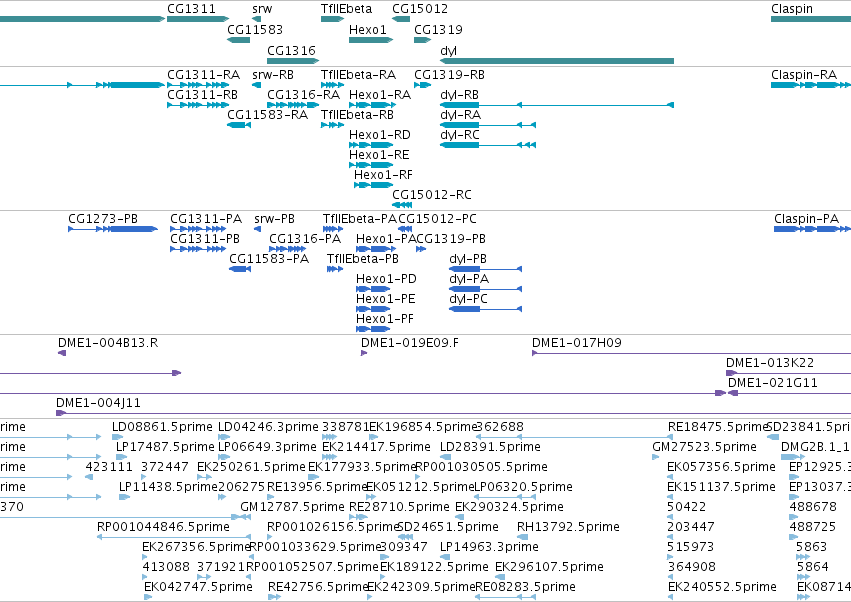Click the DME1-017H09 BAC label
The width and height of the screenshot is (851, 602).
[x=576, y=343]
